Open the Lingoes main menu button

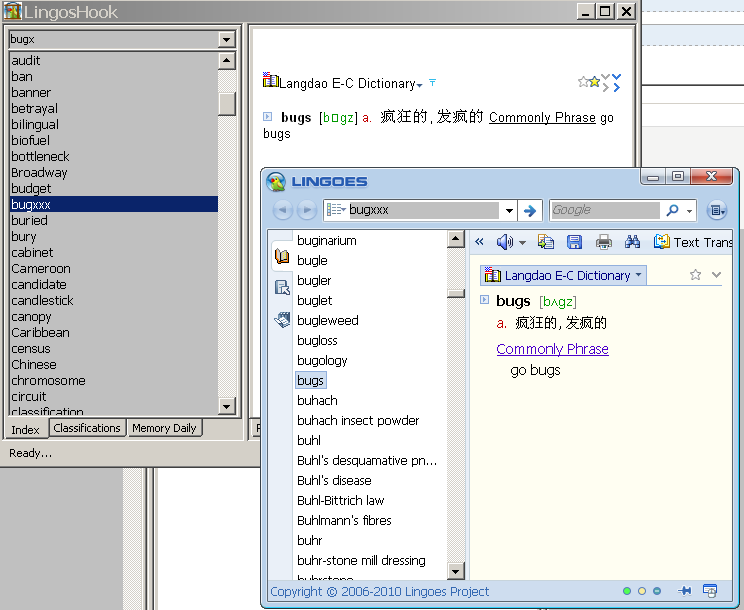[x=716, y=210]
